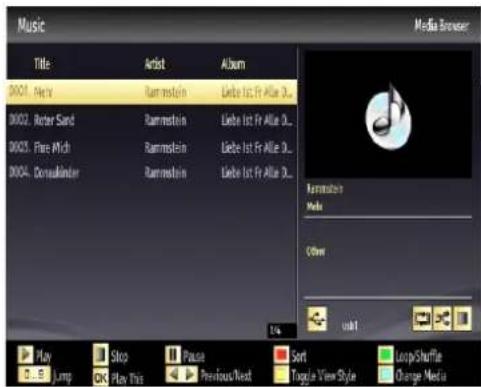481x387 pixels.
Task: Click the Pause icon
Action: tap(173, 355)
